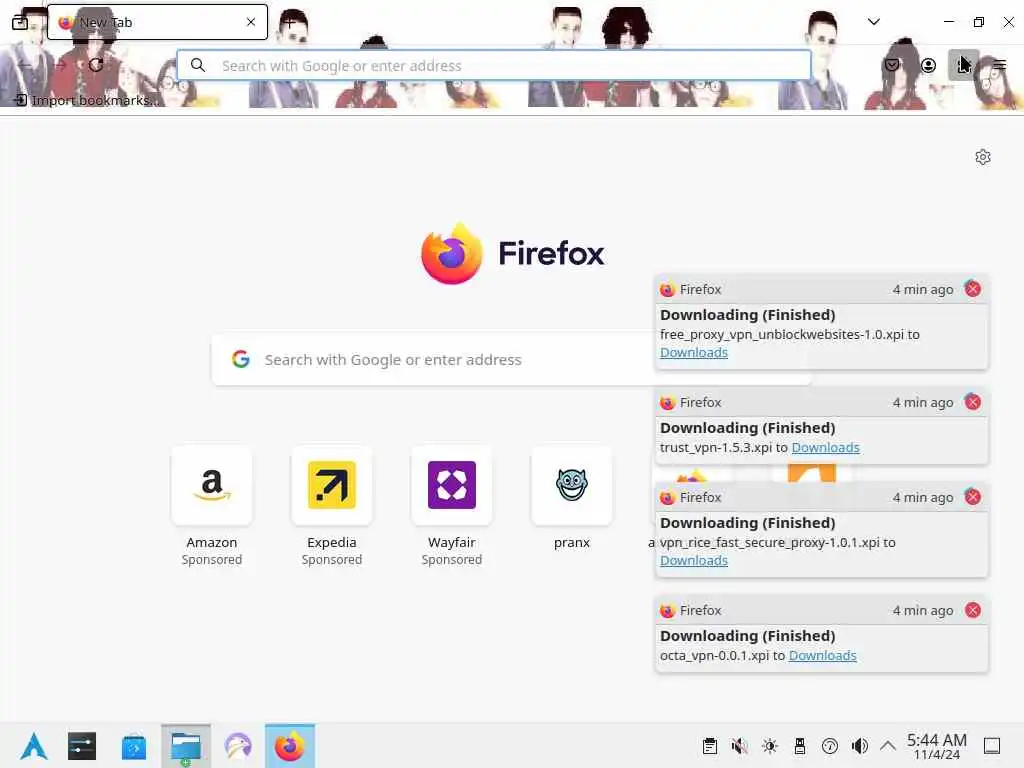The image size is (1024, 768).
Task: Open the clock showing 5:44 AM
Action: (x=937, y=746)
